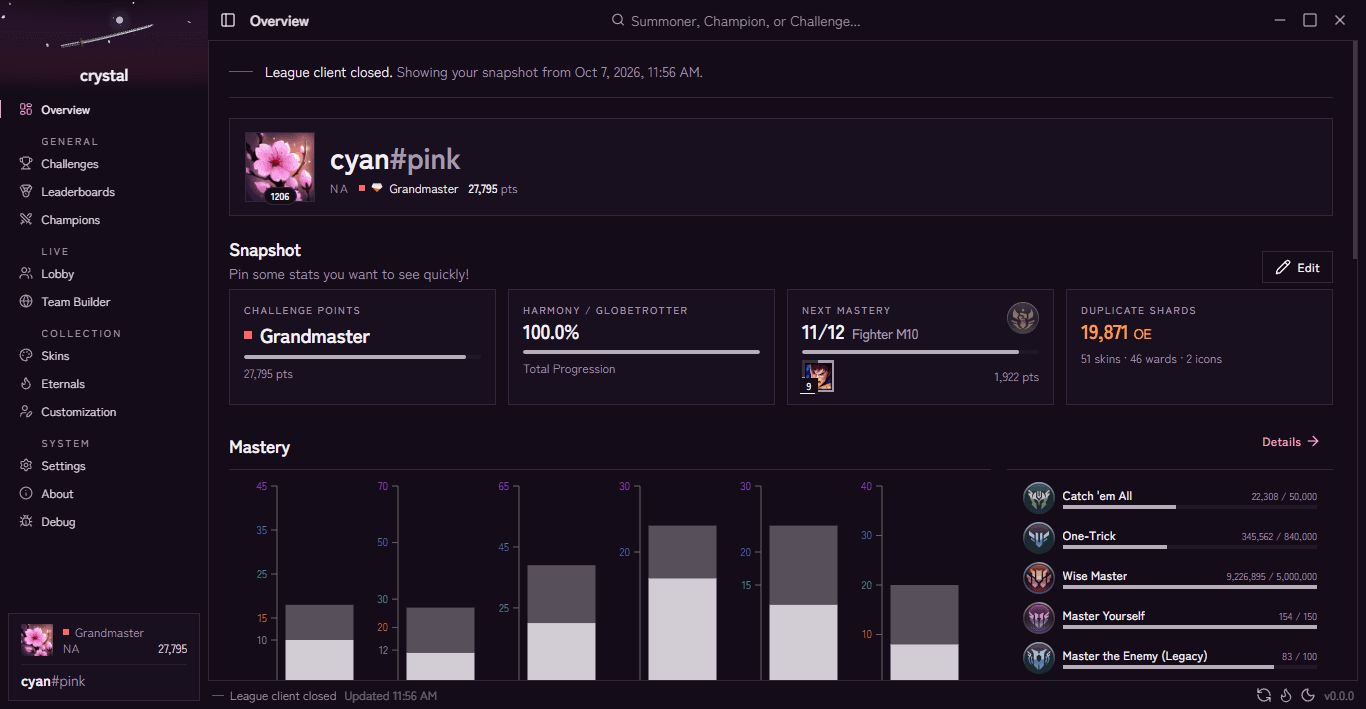Screen dimensions: 1366x709
Task: Select the Master Yourself challenge title
Action: (x=1103, y=616)
